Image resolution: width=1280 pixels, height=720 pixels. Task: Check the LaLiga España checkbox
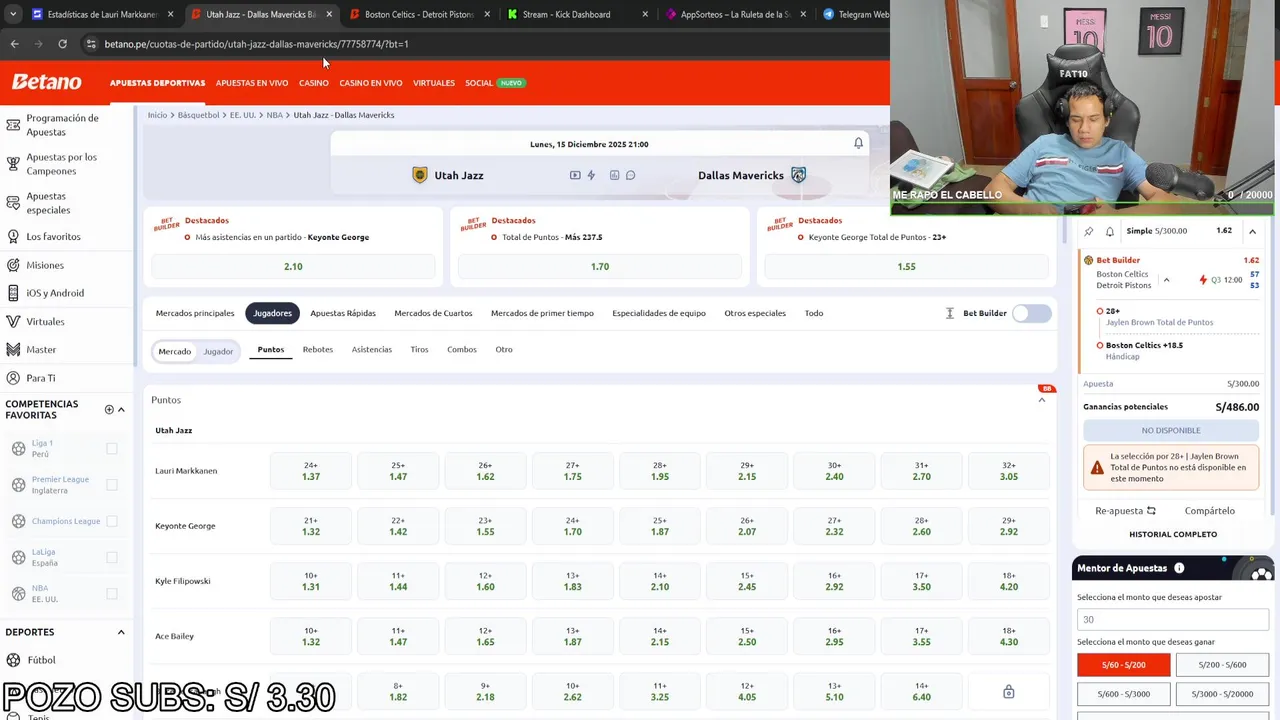112,557
